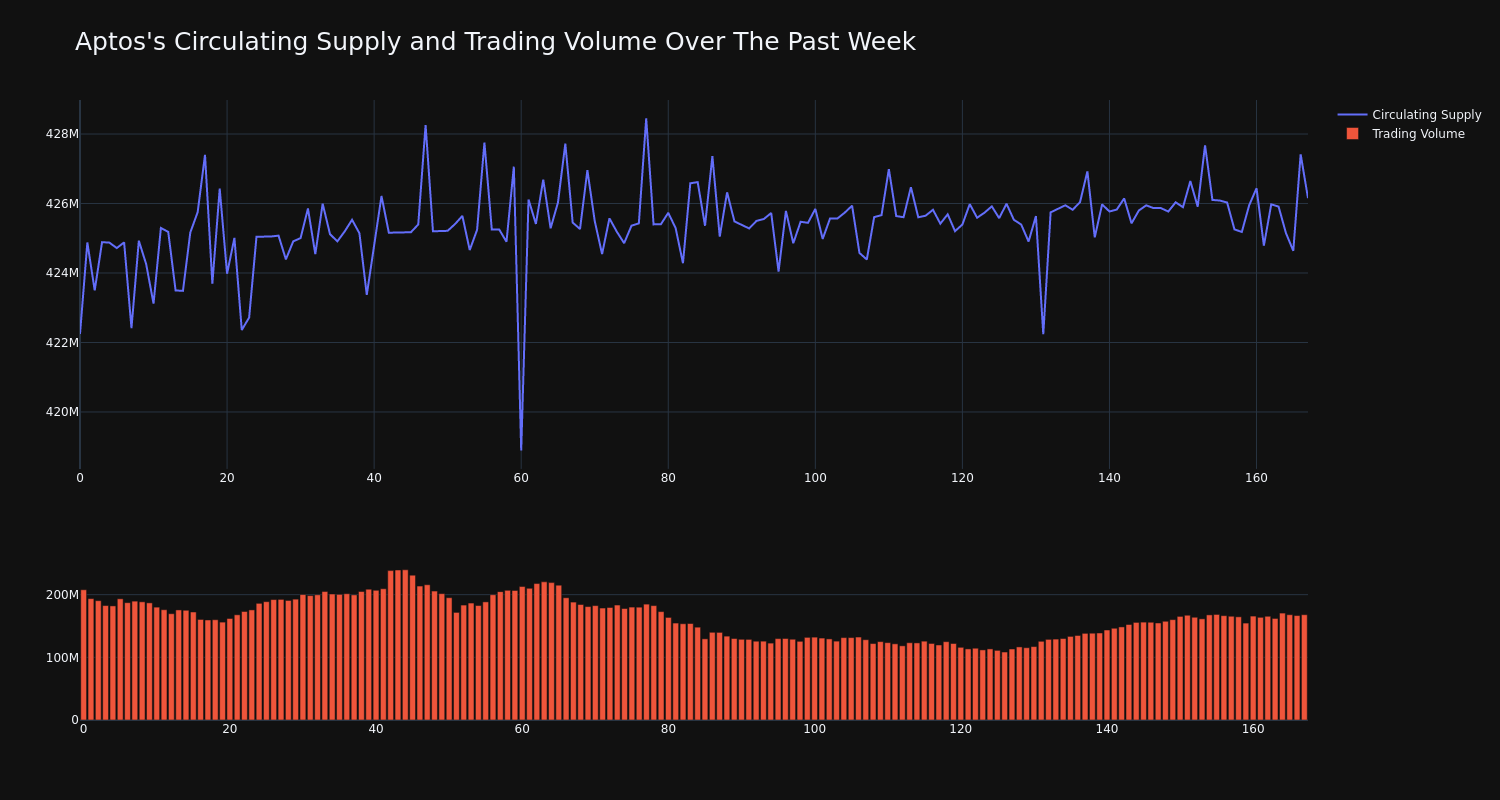This screenshot has width=1500, height=800.
Task: Click the 200M volume axis label
Action: pyautogui.click(x=62, y=595)
